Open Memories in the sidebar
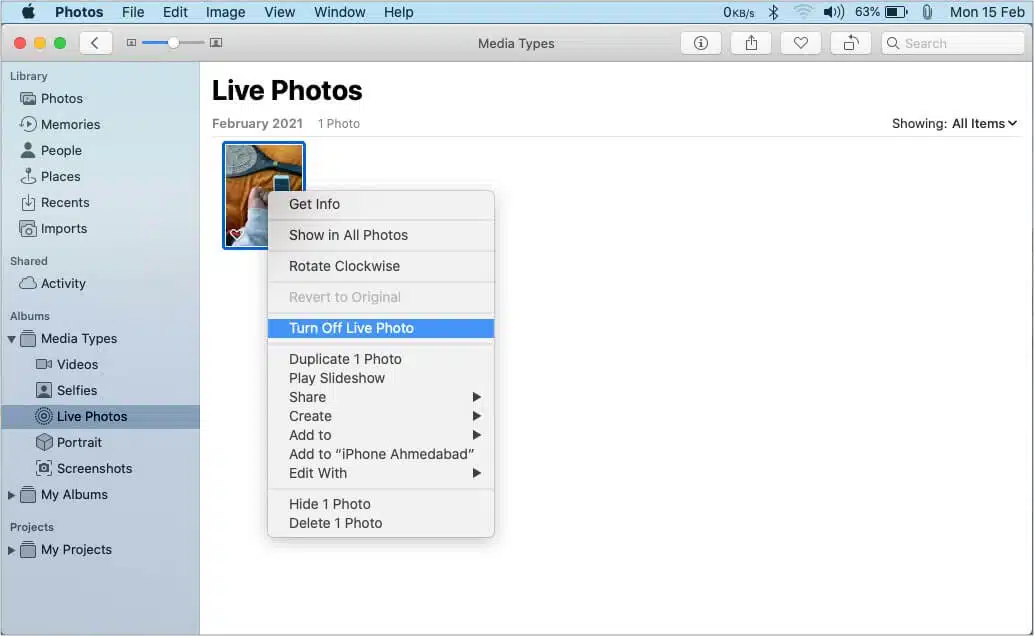 (60, 124)
